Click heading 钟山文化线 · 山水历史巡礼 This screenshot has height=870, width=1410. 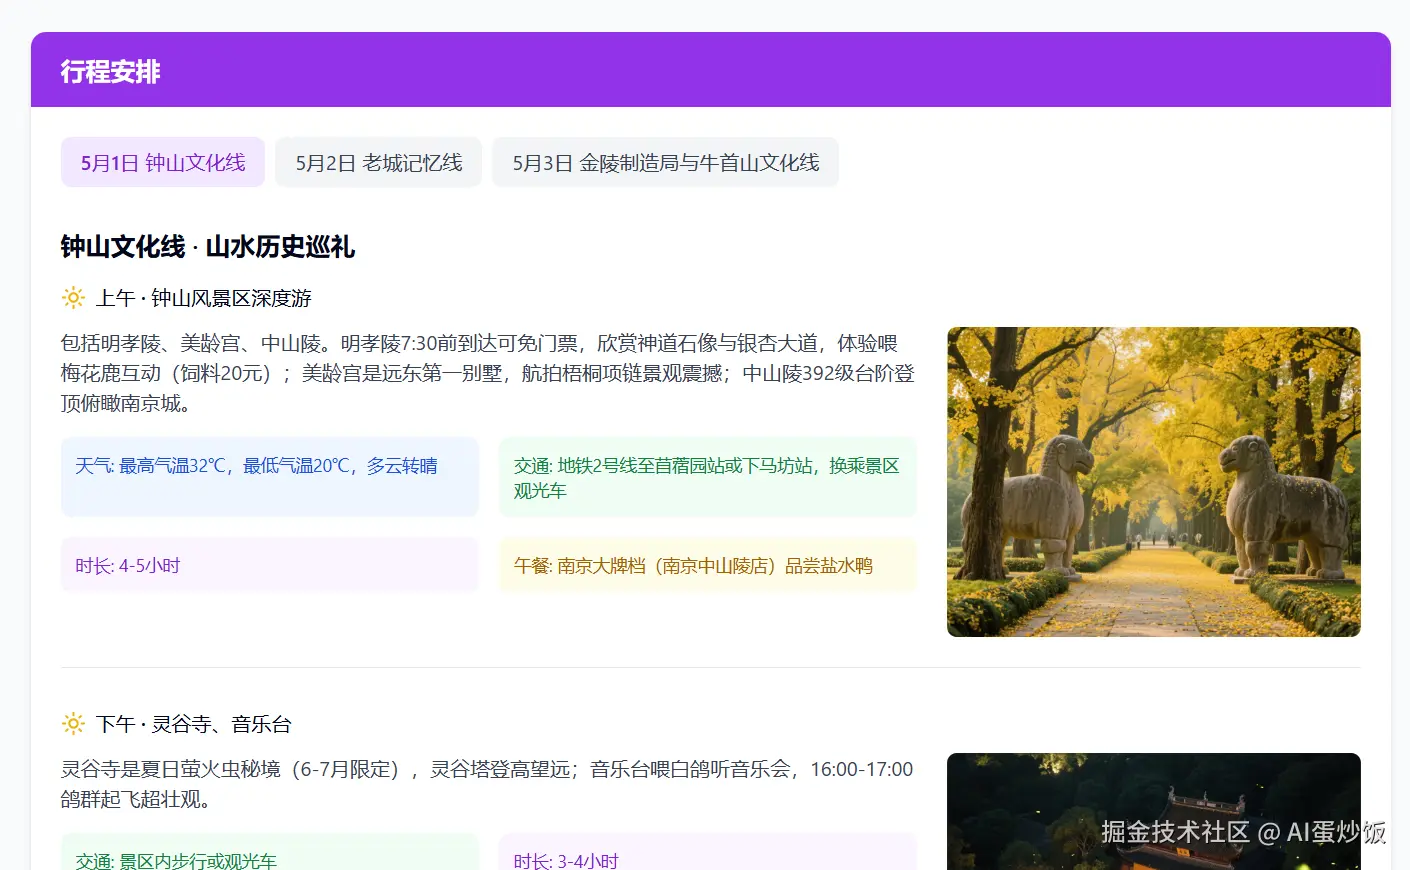click(x=208, y=246)
